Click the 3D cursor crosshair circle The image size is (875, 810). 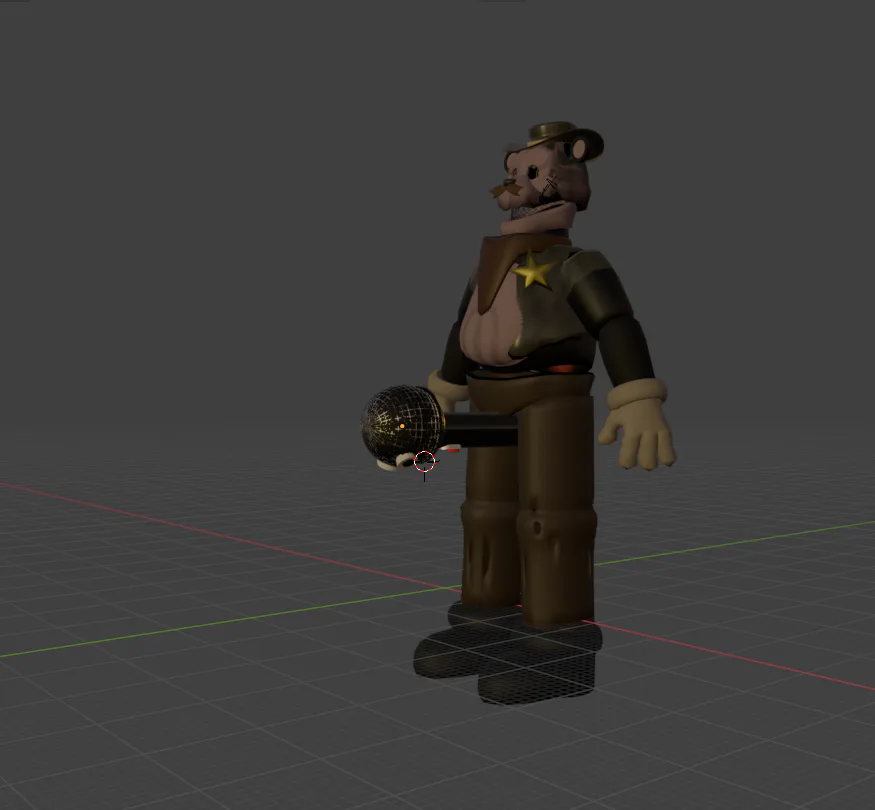point(425,461)
